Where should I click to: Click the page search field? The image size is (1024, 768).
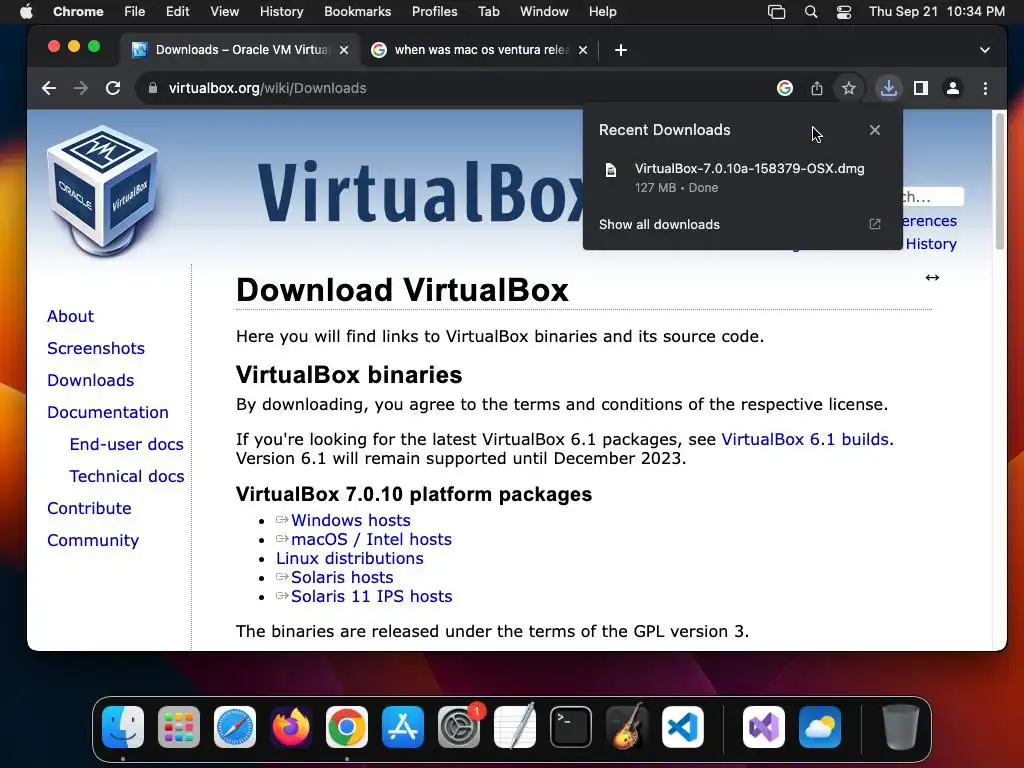pyautogui.click(x=933, y=197)
